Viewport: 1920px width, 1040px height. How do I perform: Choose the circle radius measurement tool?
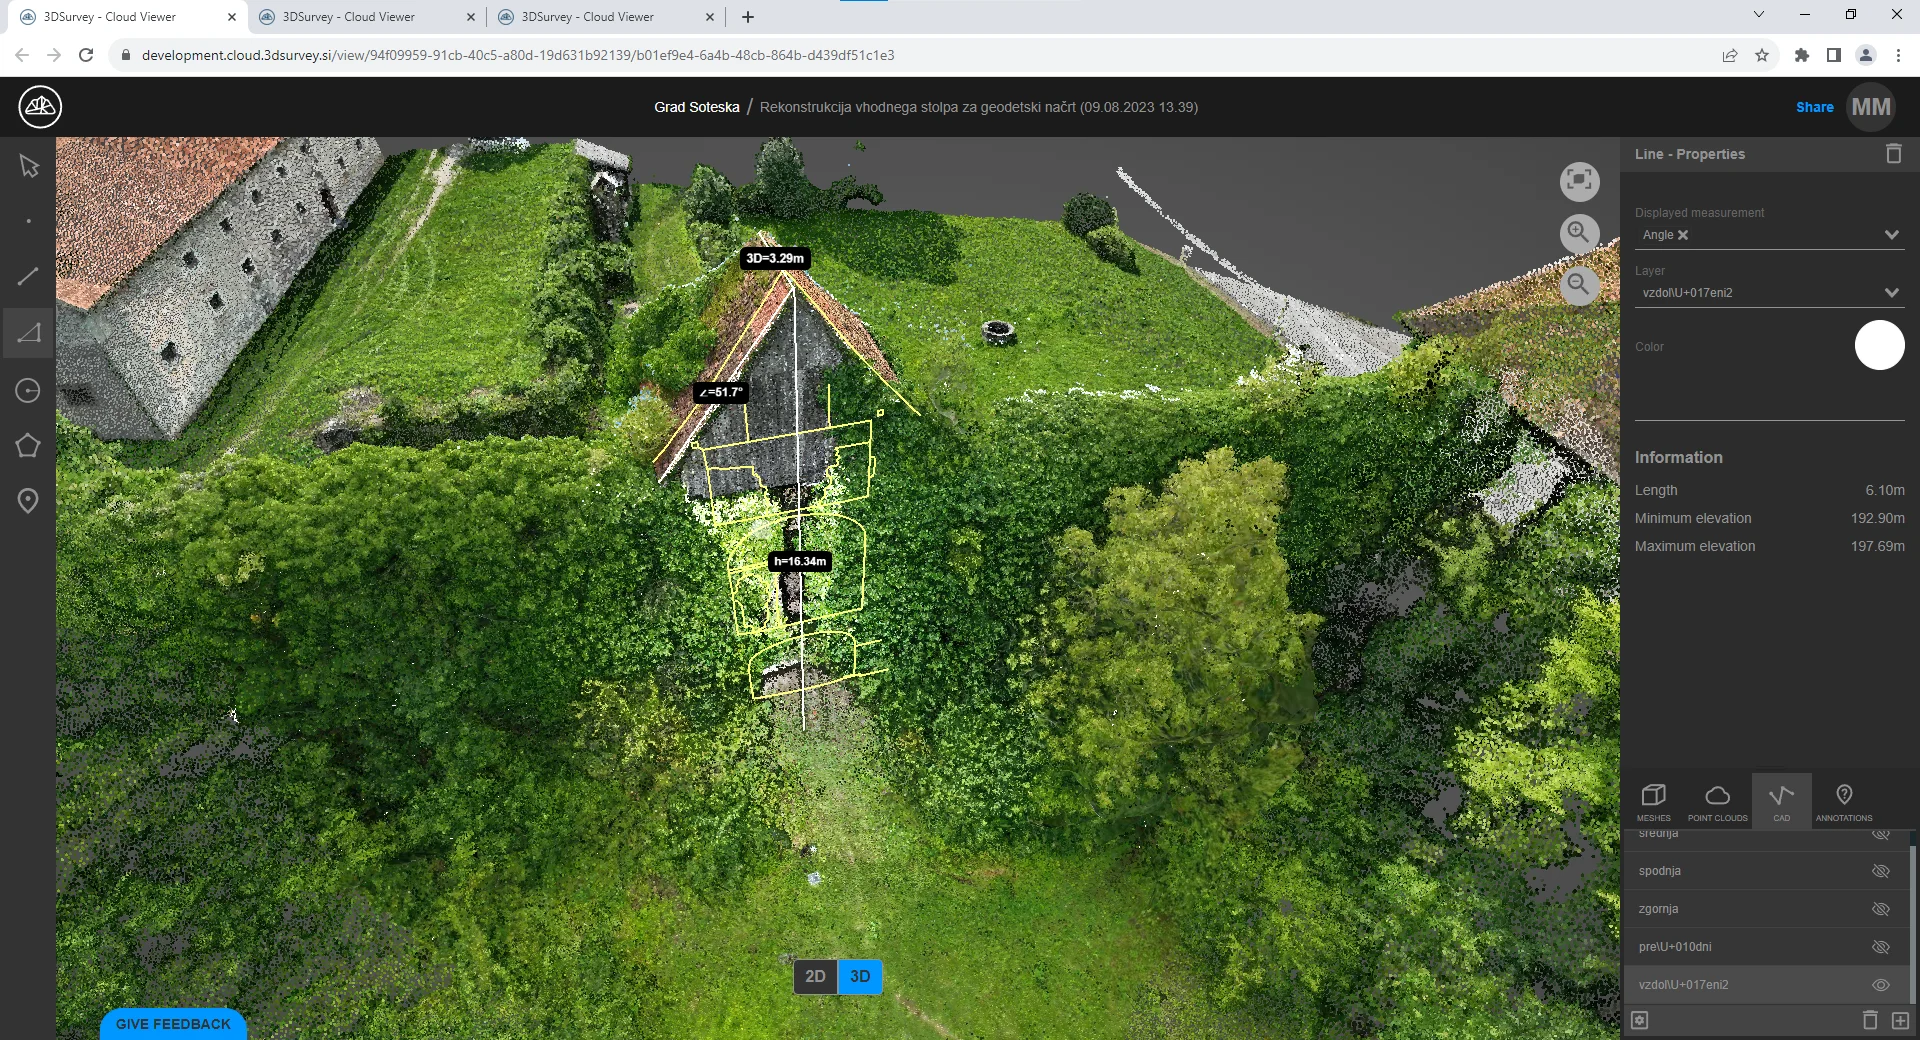pos(27,390)
